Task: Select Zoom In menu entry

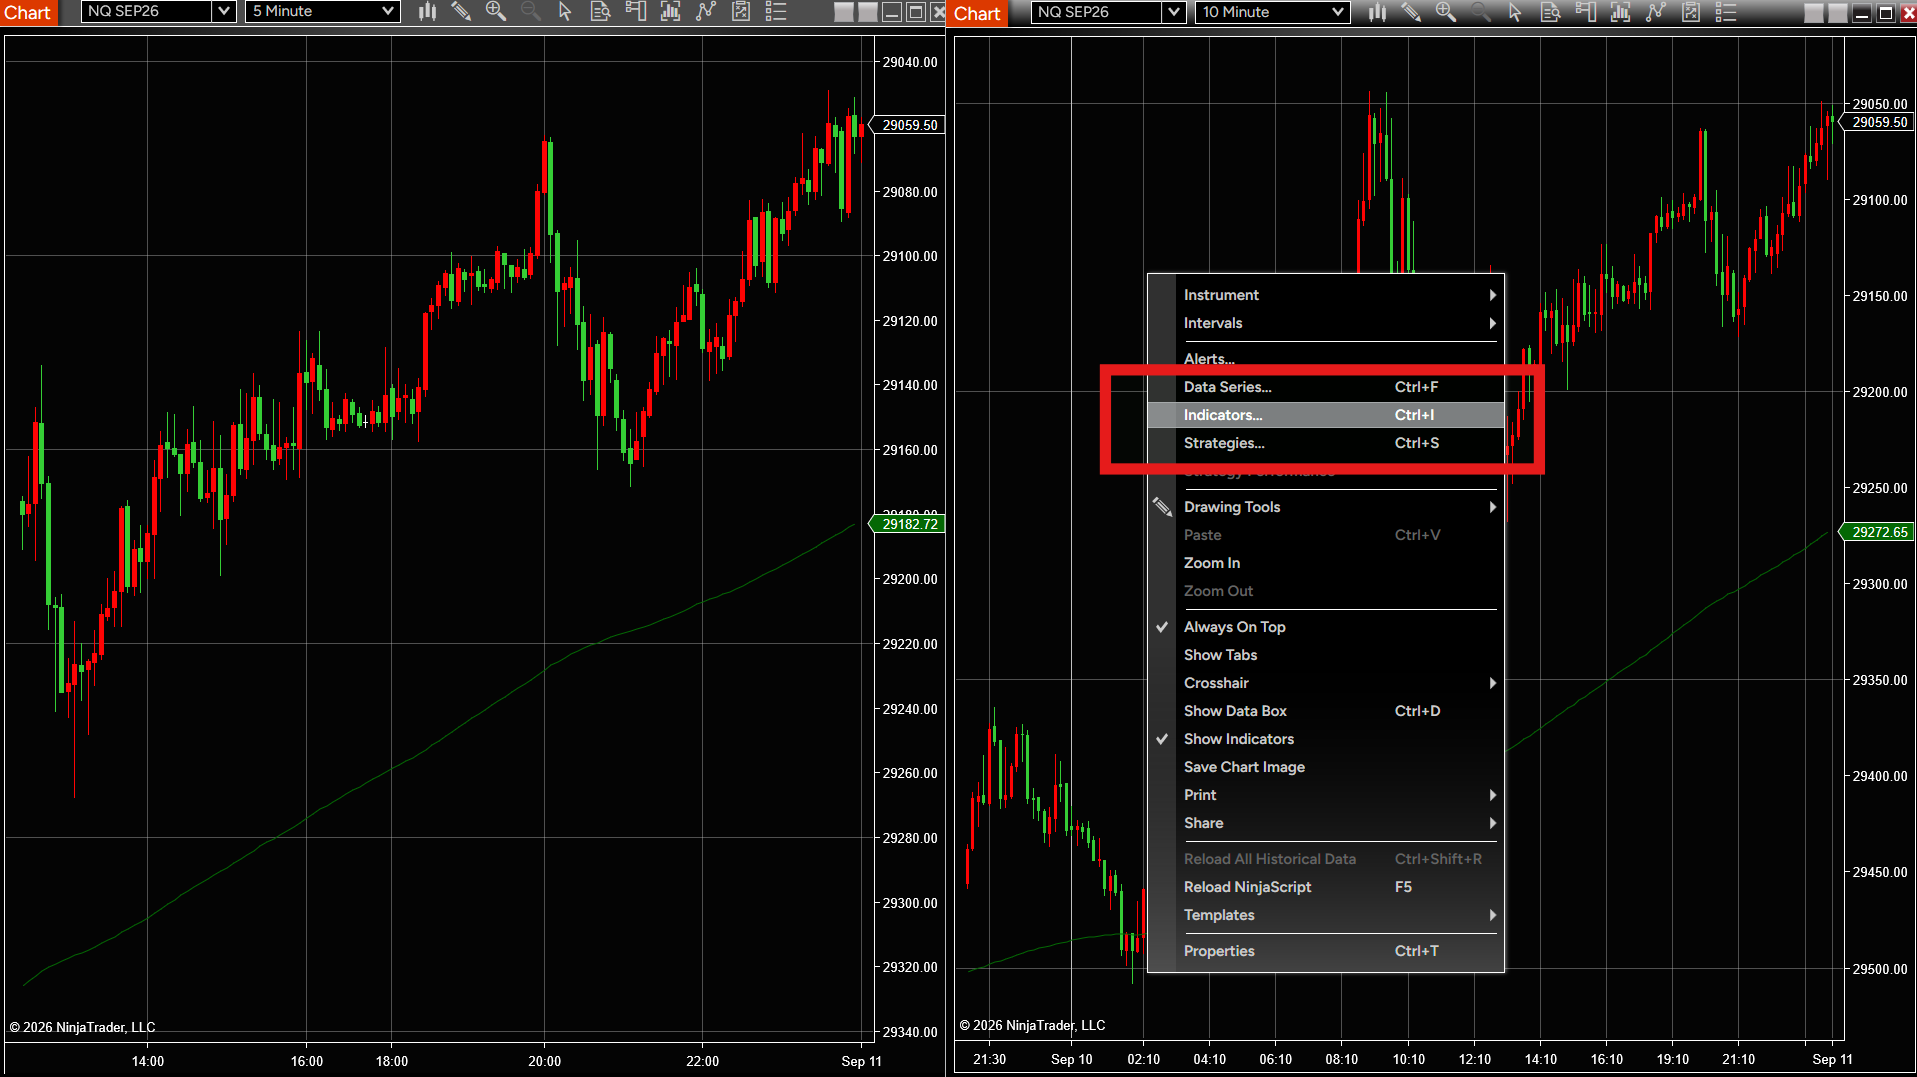Action: 1325,563
